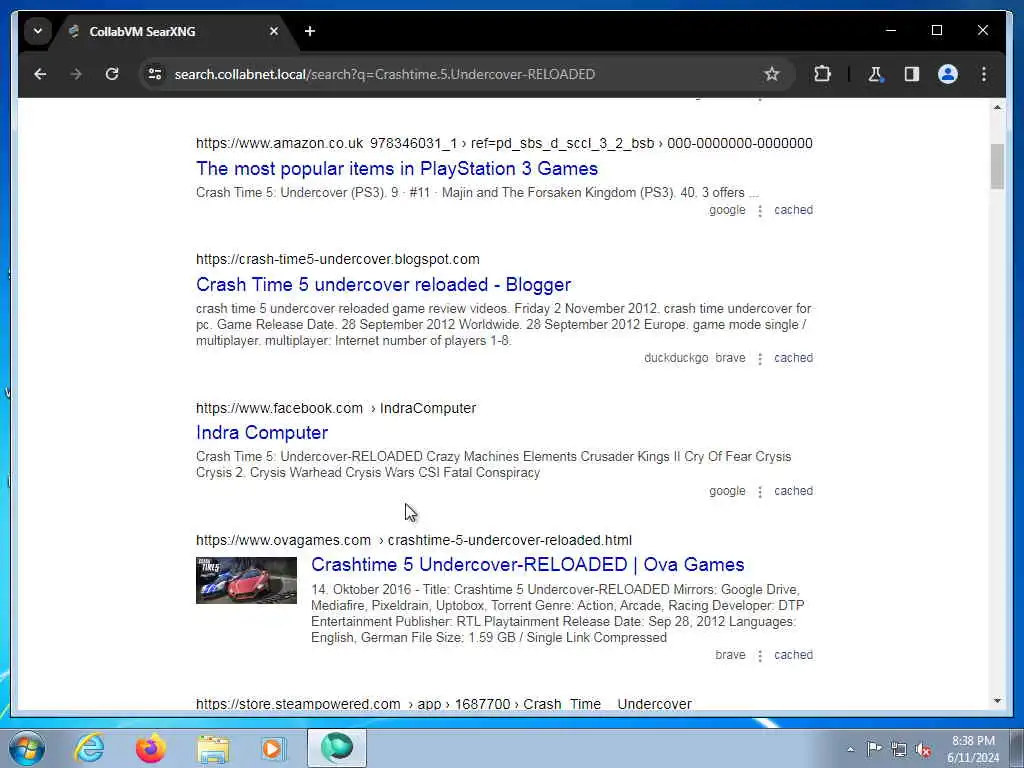The height and width of the screenshot is (768, 1024).
Task: Open 'Crash Time 5 undercover reloaded - Blogger' result
Action: click(383, 285)
